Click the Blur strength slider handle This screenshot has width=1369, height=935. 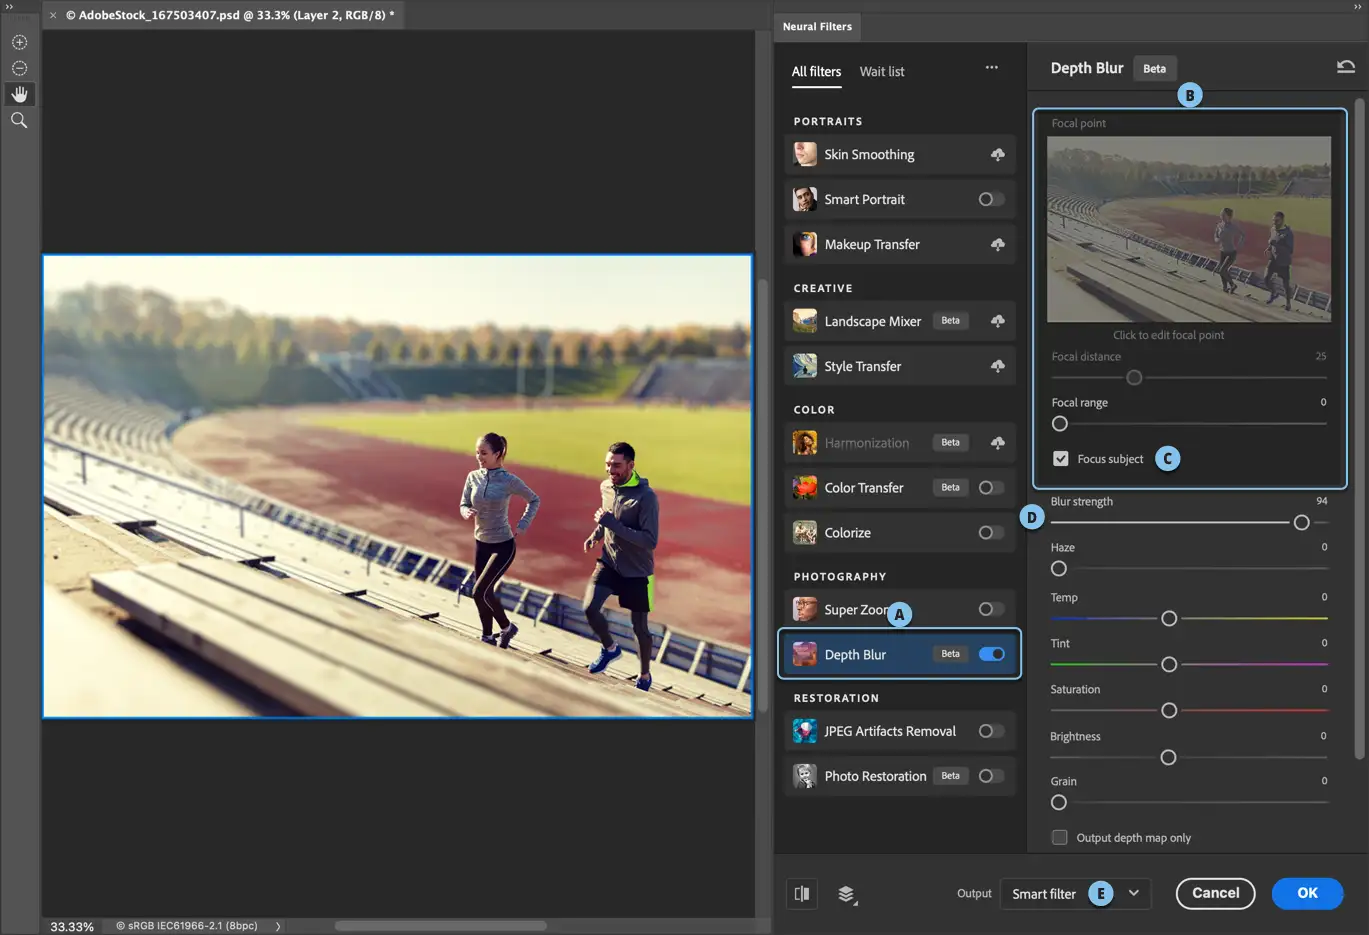[x=1301, y=522]
